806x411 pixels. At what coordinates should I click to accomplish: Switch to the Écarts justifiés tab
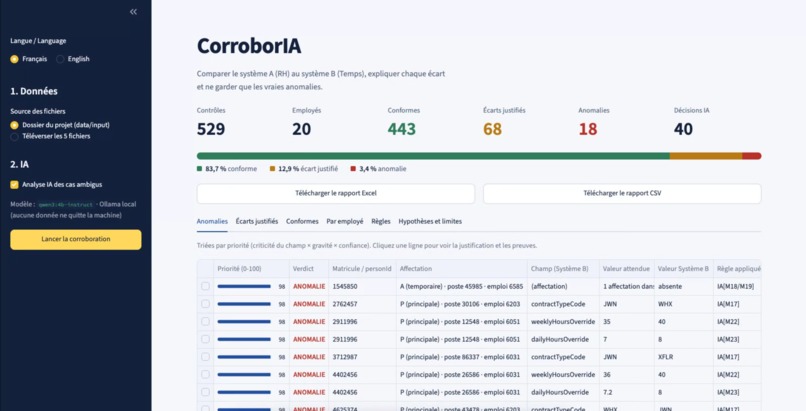[257, 221]
